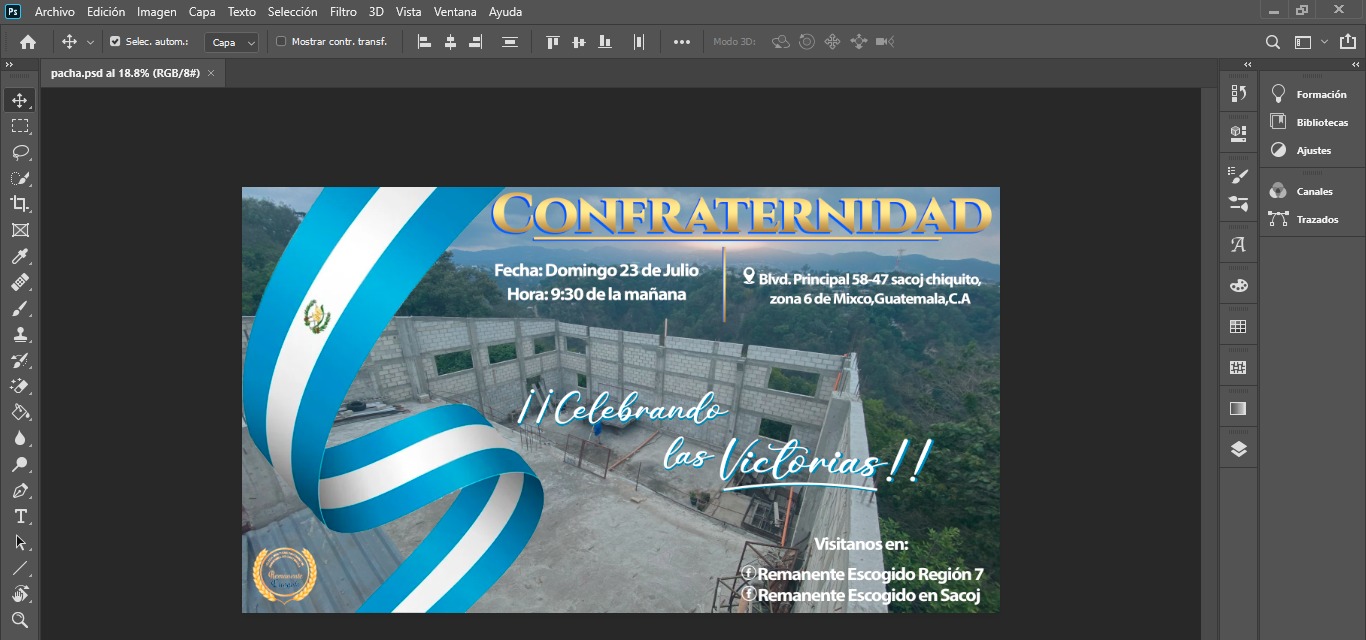
Task: Select the Hand tool
Action: [x=20, y=594]
